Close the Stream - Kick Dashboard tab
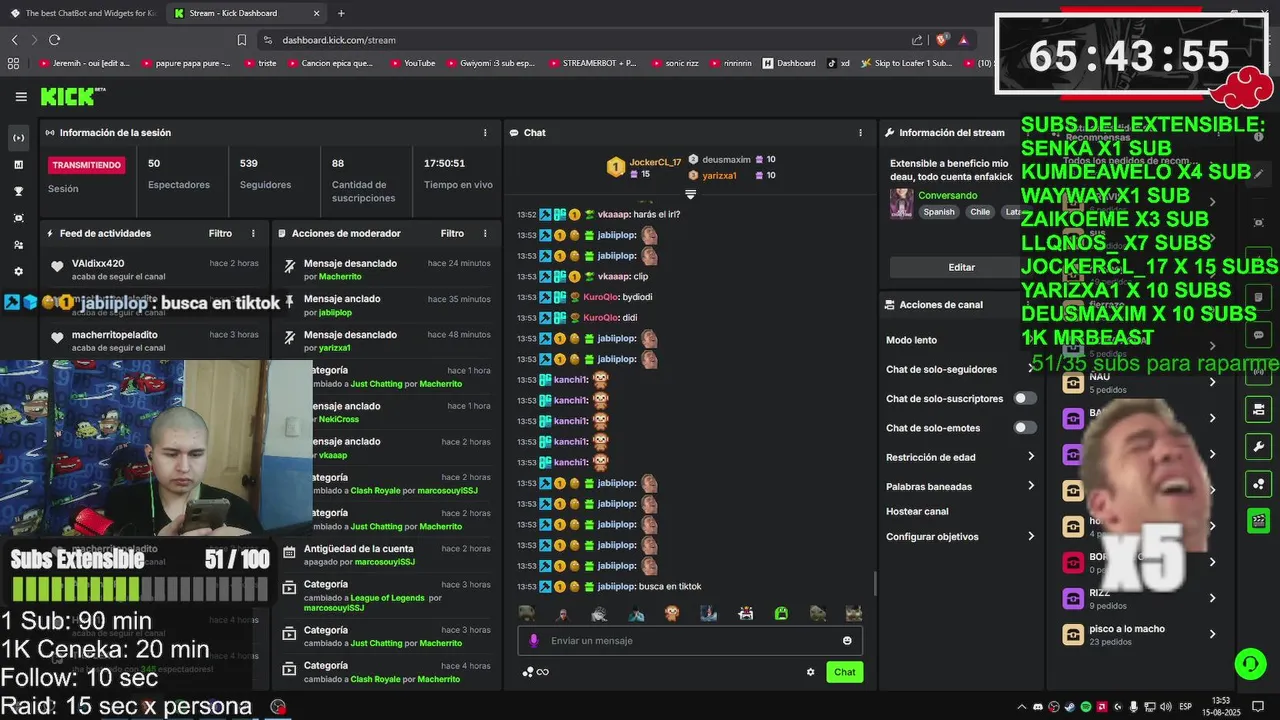This screenshot has height=720, width=1280. 317,13
